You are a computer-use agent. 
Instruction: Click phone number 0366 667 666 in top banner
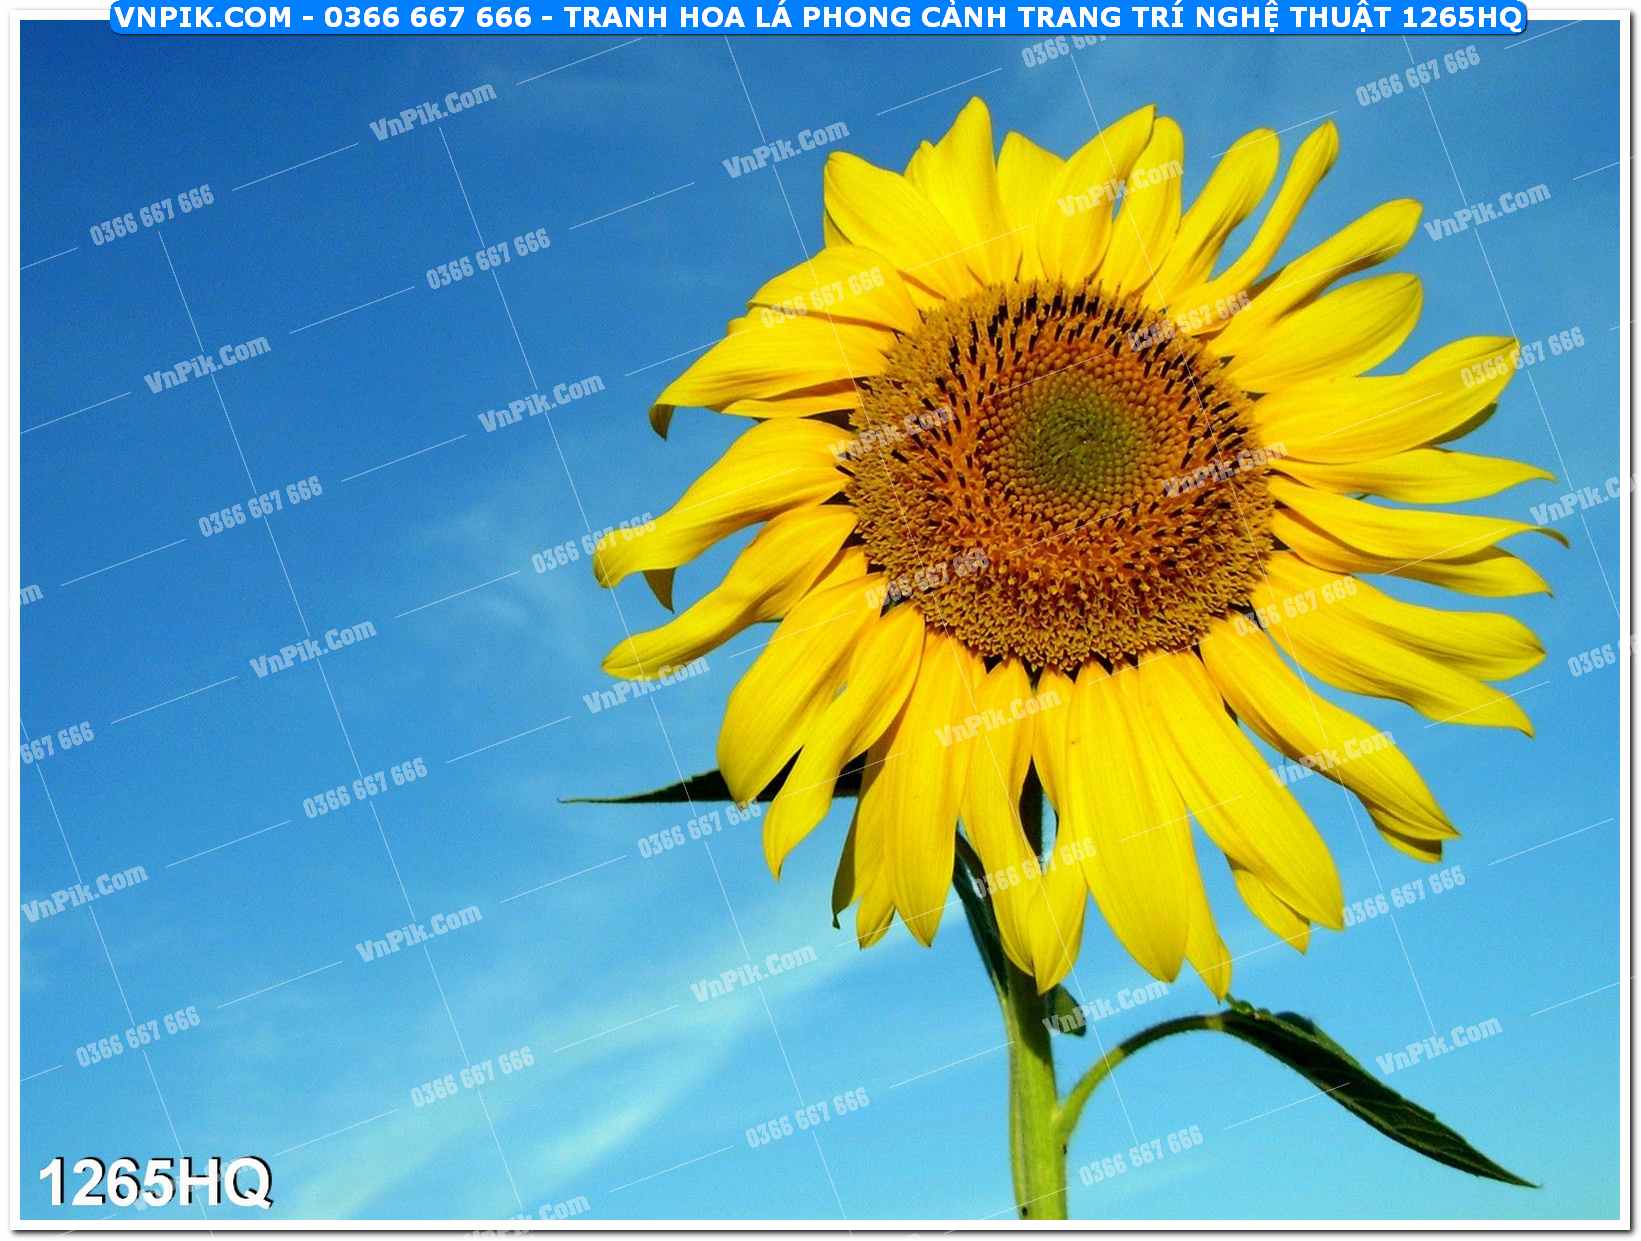428,17
